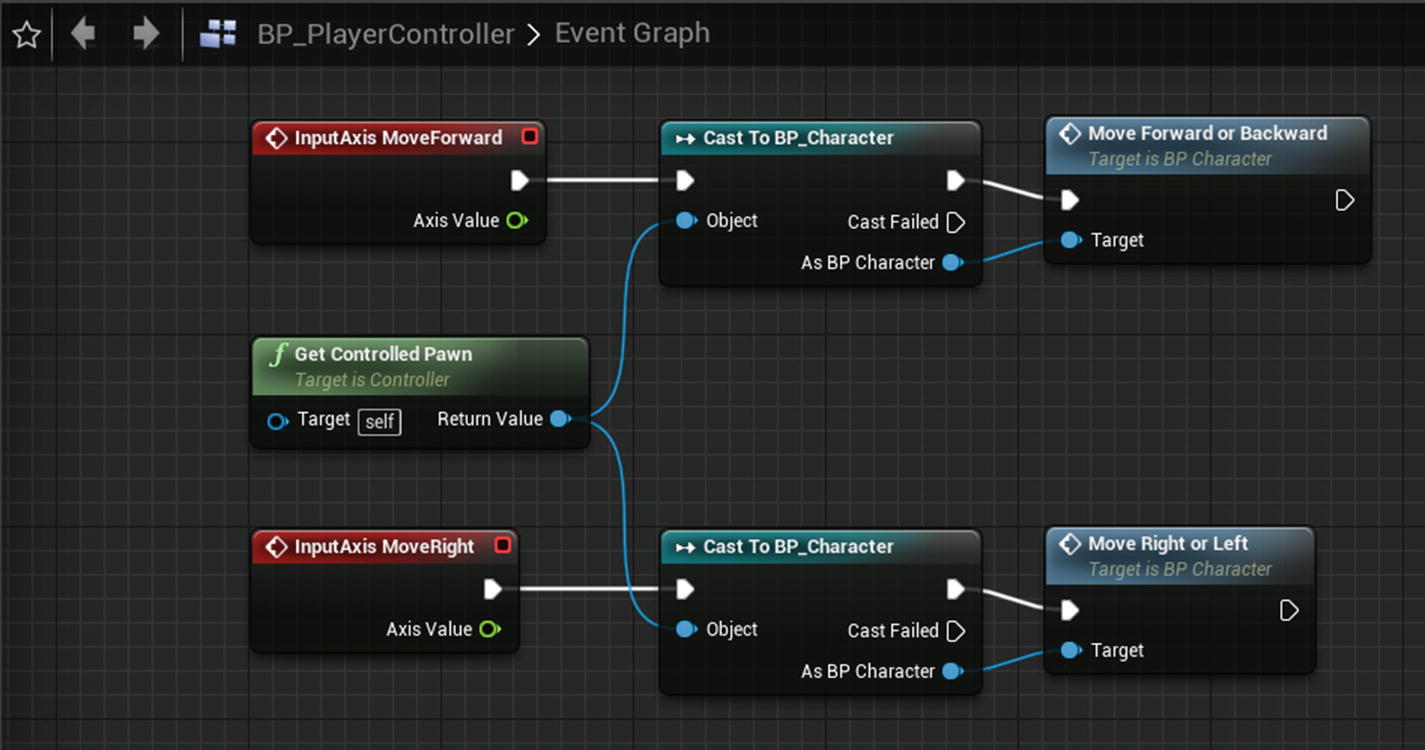Click Axis Value pin on InputAxis MoveRight

(x=490, y=629)
